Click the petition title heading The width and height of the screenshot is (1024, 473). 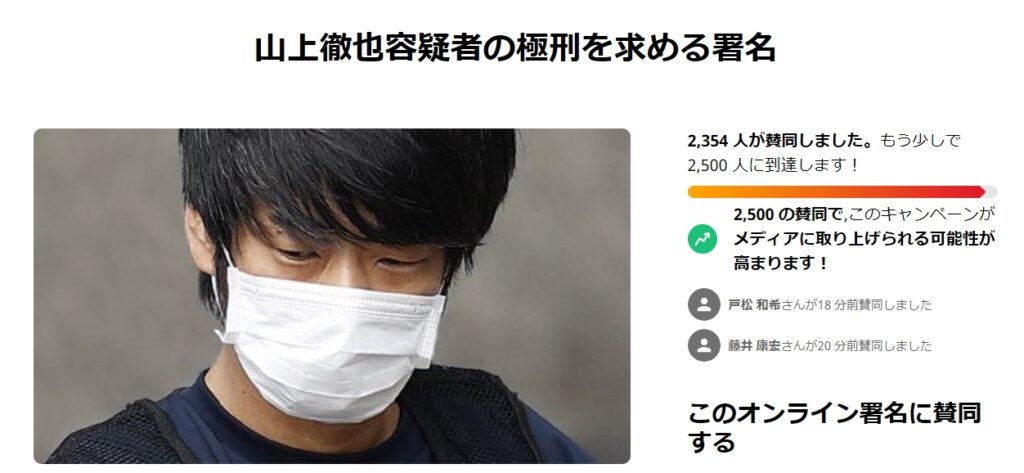coord(515,48)
